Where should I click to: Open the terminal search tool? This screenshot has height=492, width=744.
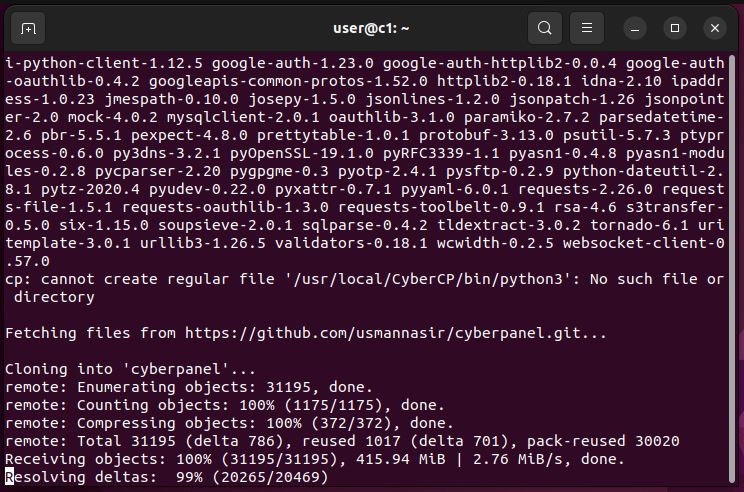click(545, 28)
